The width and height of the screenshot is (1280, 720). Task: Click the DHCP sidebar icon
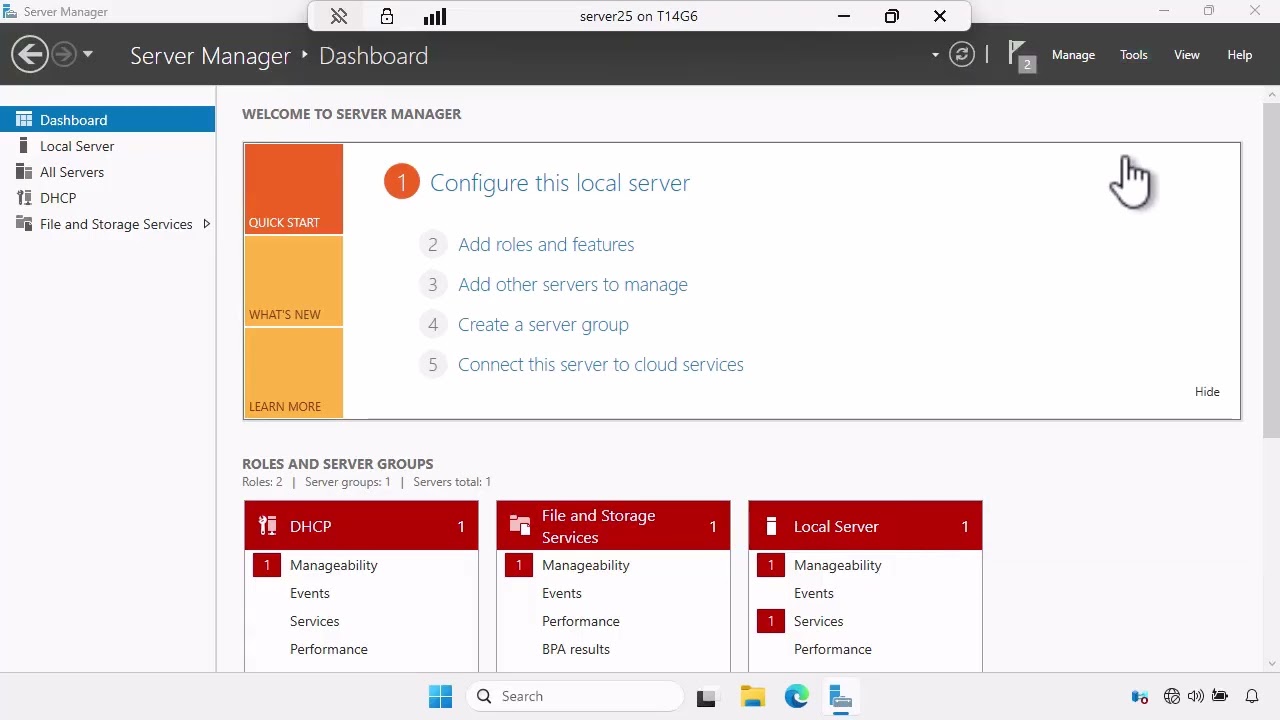coord(24,198)
